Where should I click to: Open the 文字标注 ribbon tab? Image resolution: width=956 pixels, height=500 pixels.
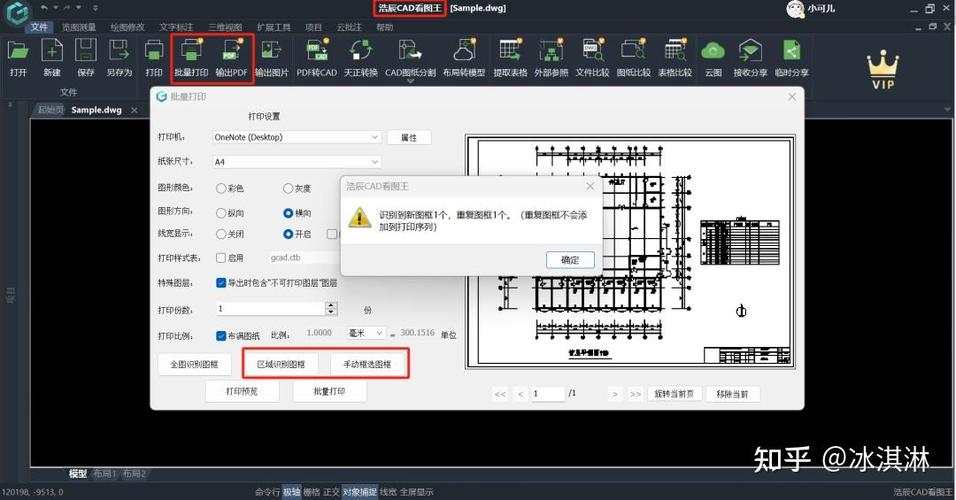[x=176, y=27]
